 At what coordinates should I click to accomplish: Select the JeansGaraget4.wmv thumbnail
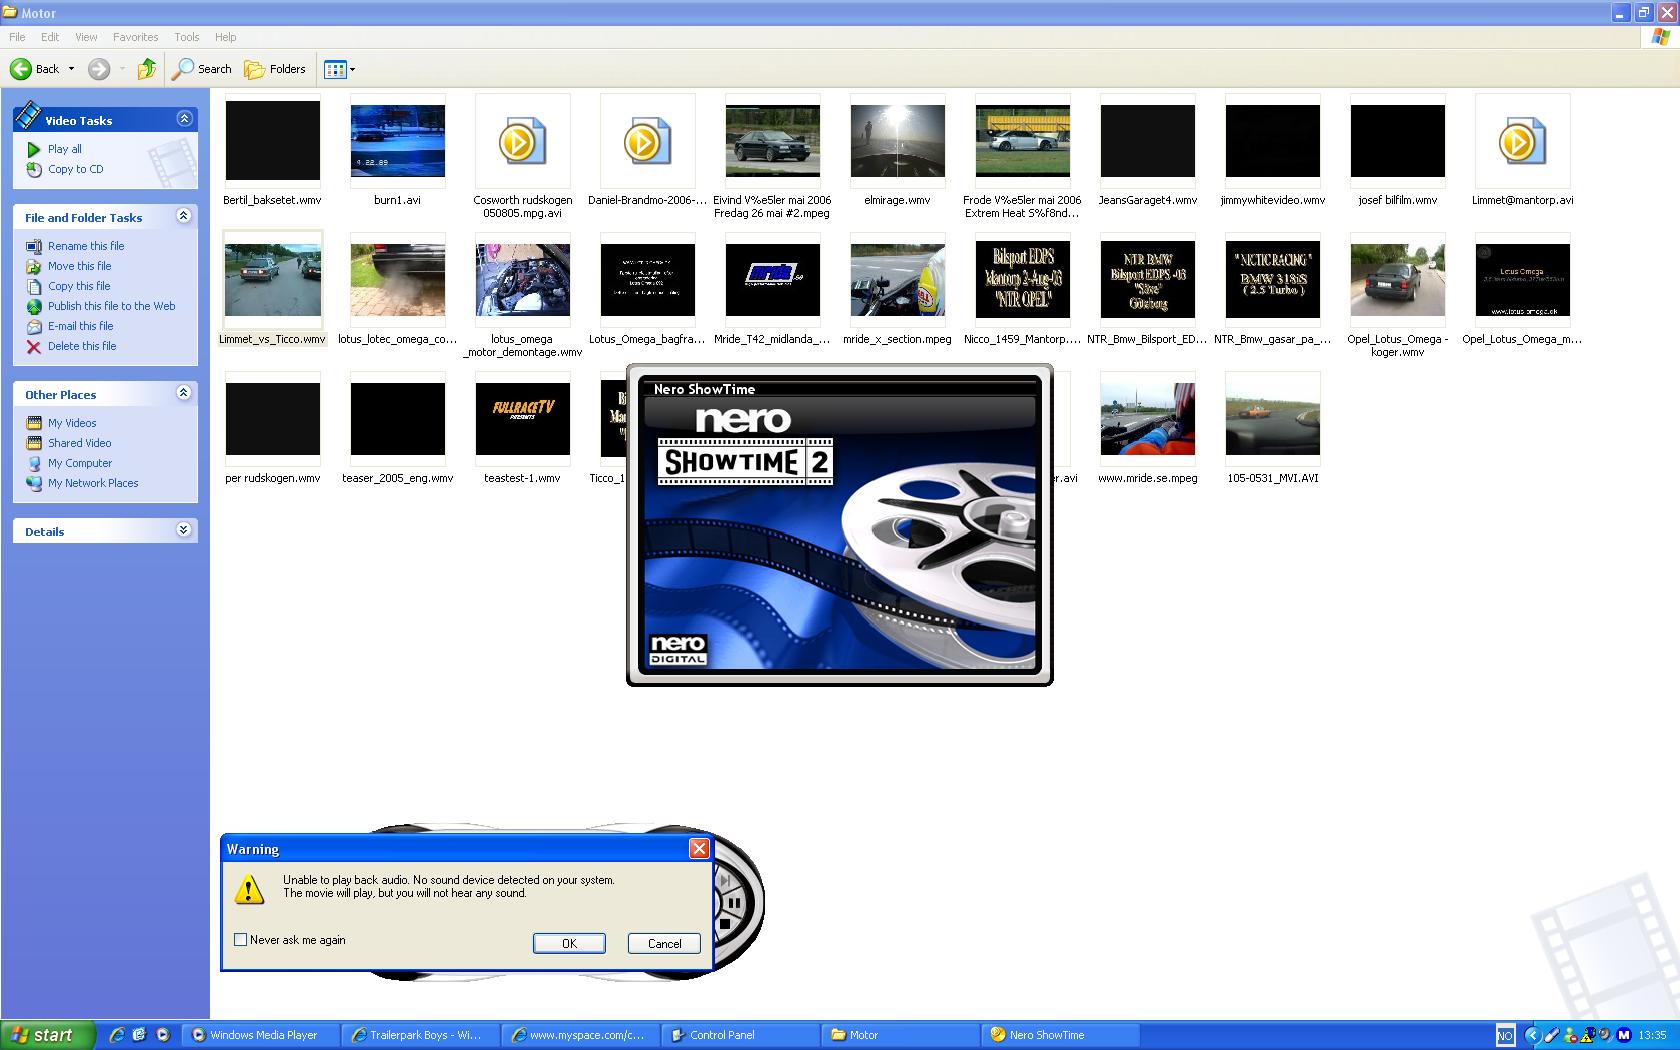click(x=1148, y=141)
